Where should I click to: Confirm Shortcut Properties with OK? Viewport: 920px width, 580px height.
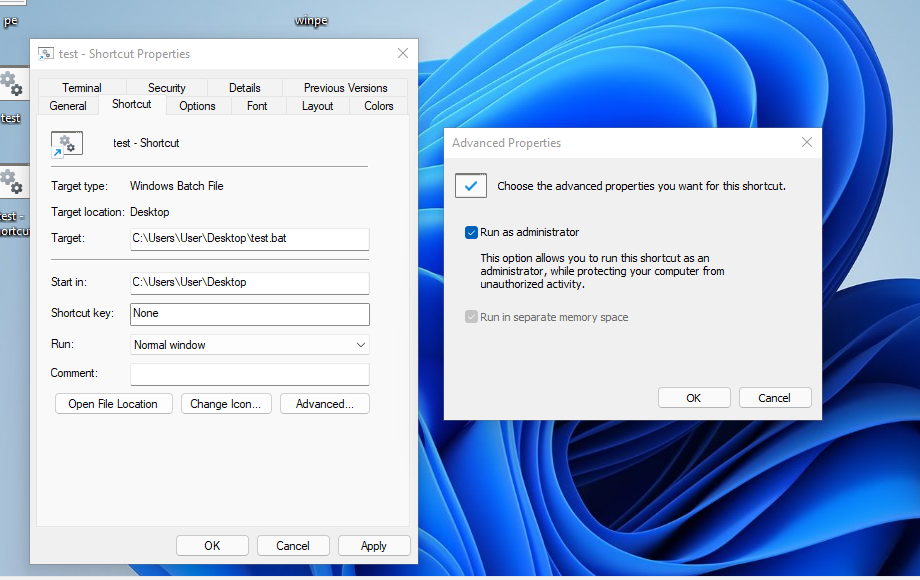click(x=212, y=546)
